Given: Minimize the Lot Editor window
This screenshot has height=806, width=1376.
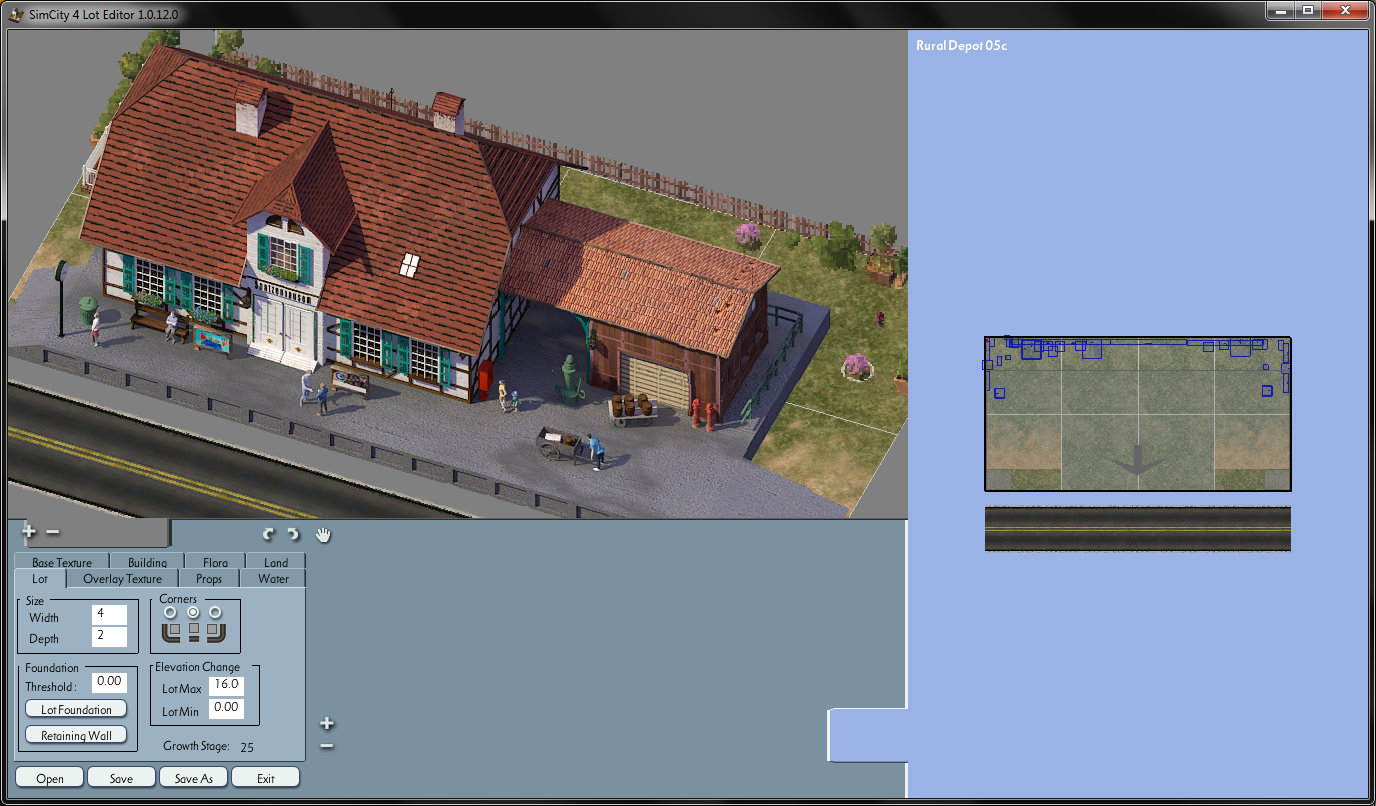Looking at the screenshot, I should pos(1280,10).
